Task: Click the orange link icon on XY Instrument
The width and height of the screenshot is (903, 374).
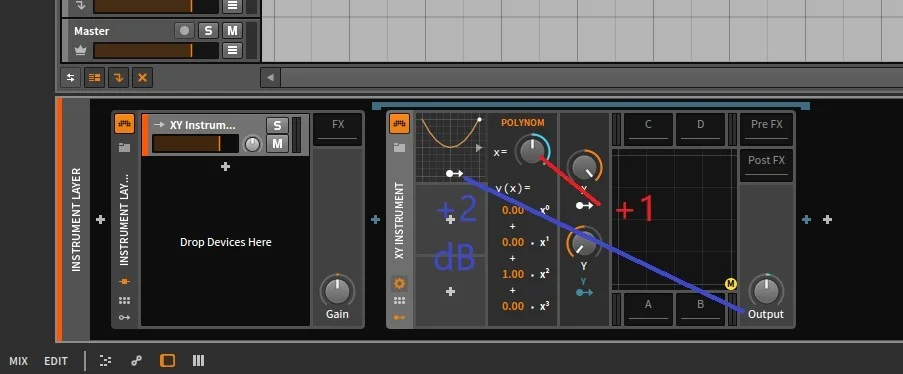Action: 399,318
